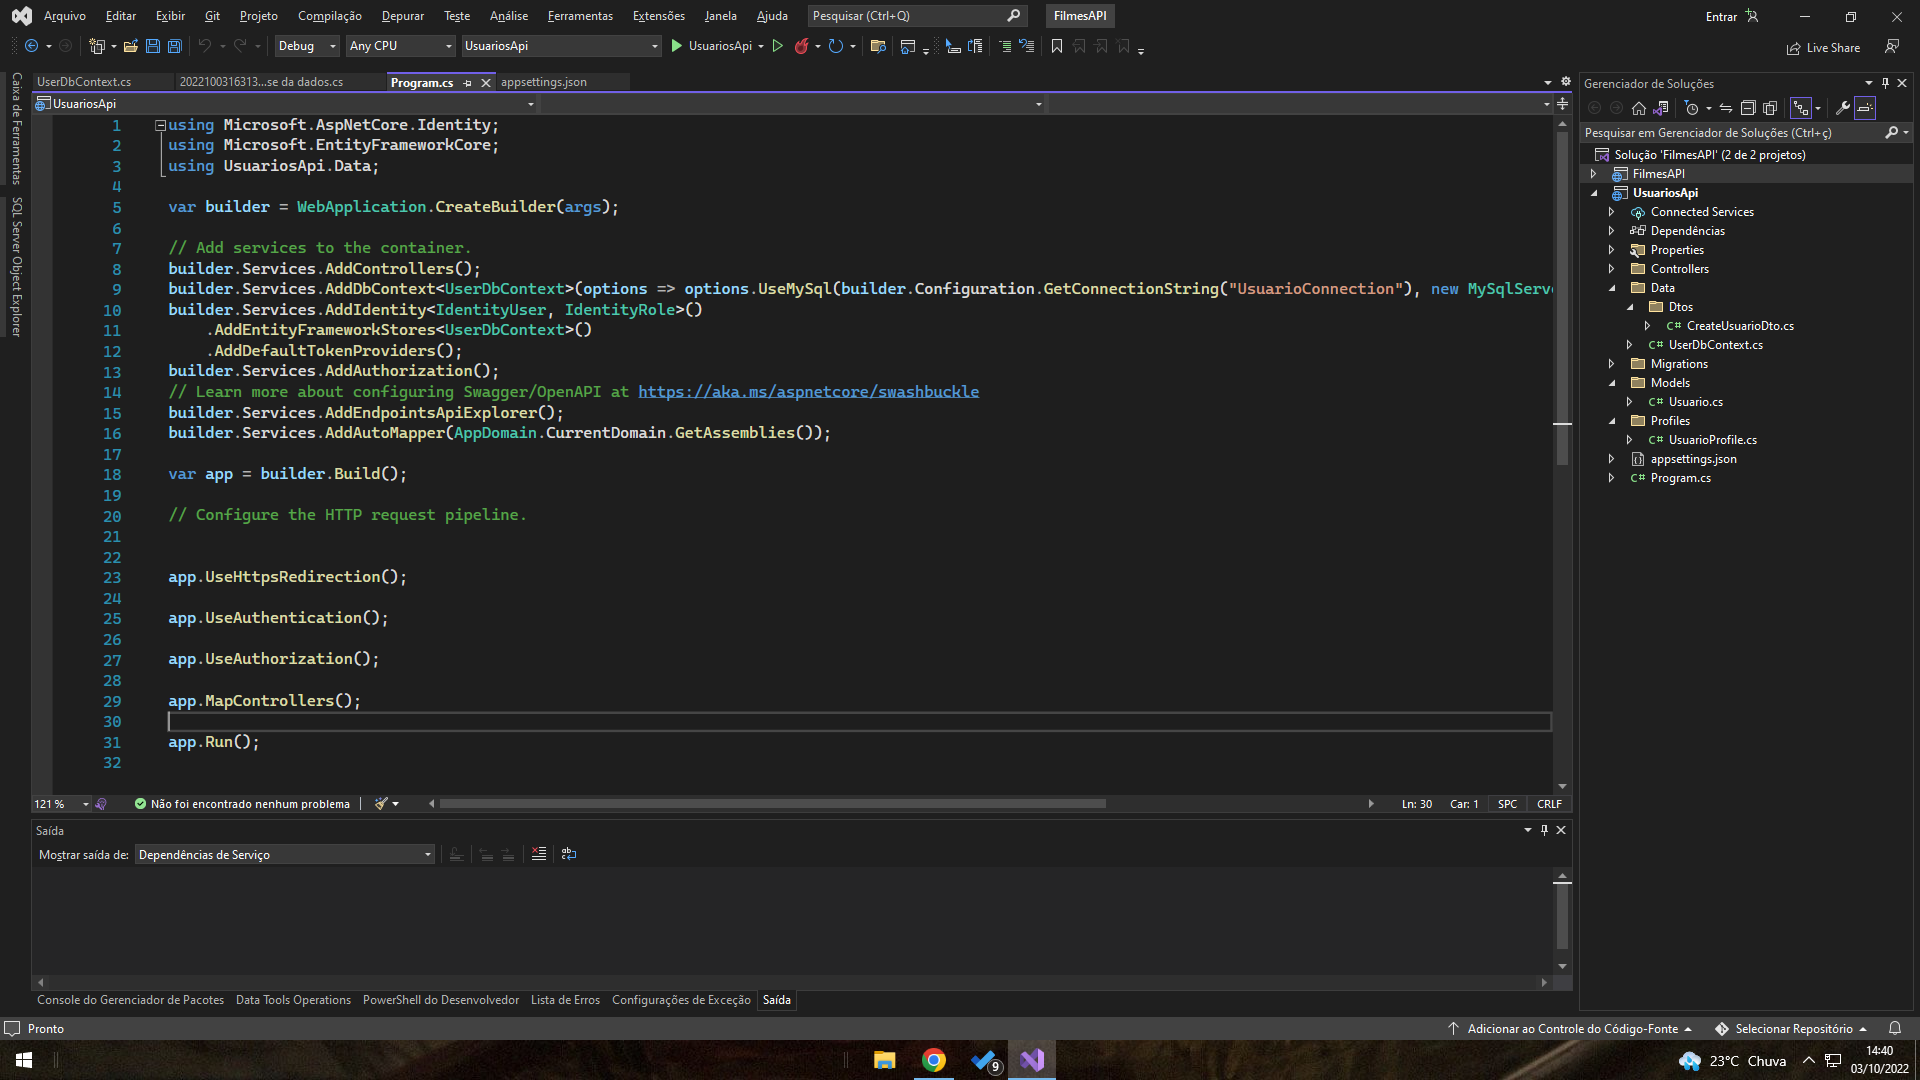Image resolution: width=1920 pixels, height=1080 pixels.
Task: Click the Start Debugging play button
Action: pos(676,46)
